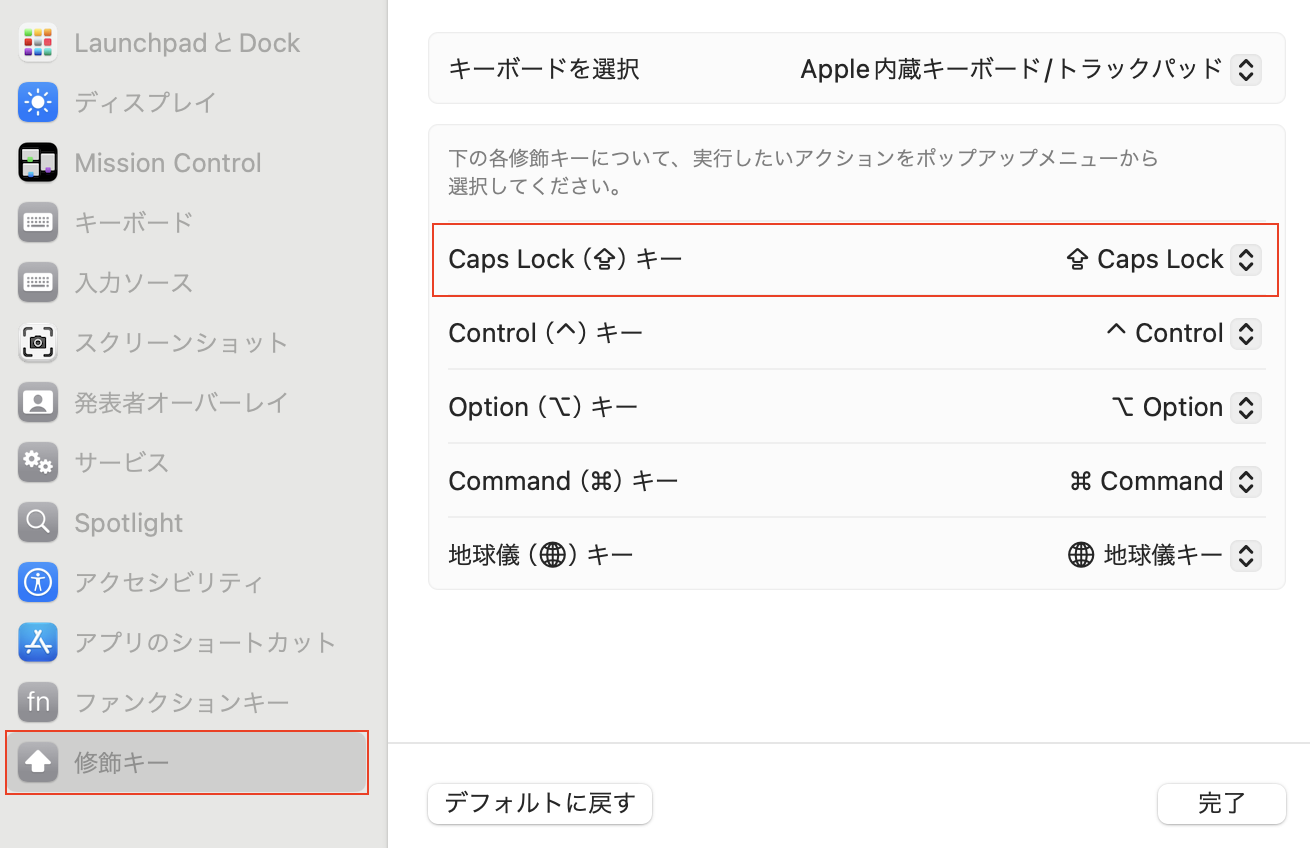
Task: Click the ディスプレイ sun icon
Action: coord(38,102)
